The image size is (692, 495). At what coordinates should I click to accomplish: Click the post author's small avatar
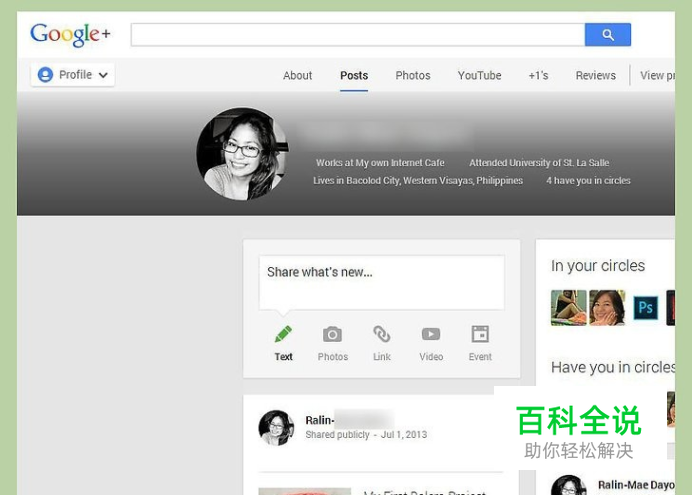276,427
